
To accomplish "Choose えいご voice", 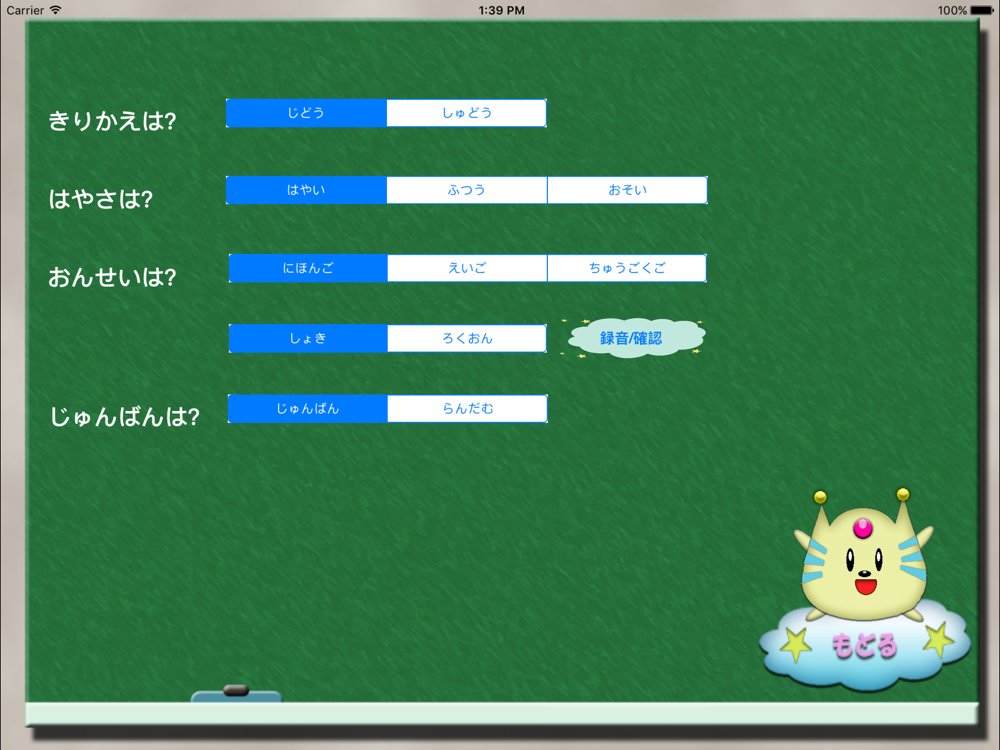I will pyautogui.click(x=467, y=268).
